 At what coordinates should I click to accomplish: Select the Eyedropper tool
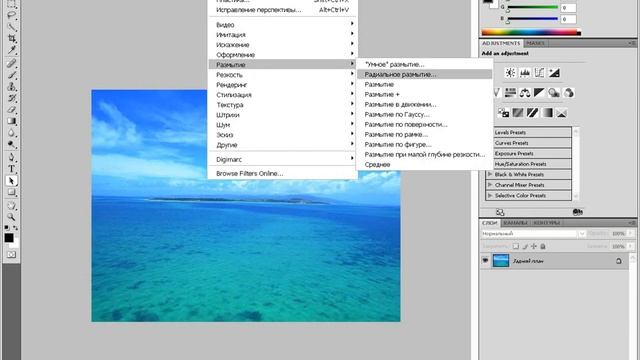tap(11, 50)
